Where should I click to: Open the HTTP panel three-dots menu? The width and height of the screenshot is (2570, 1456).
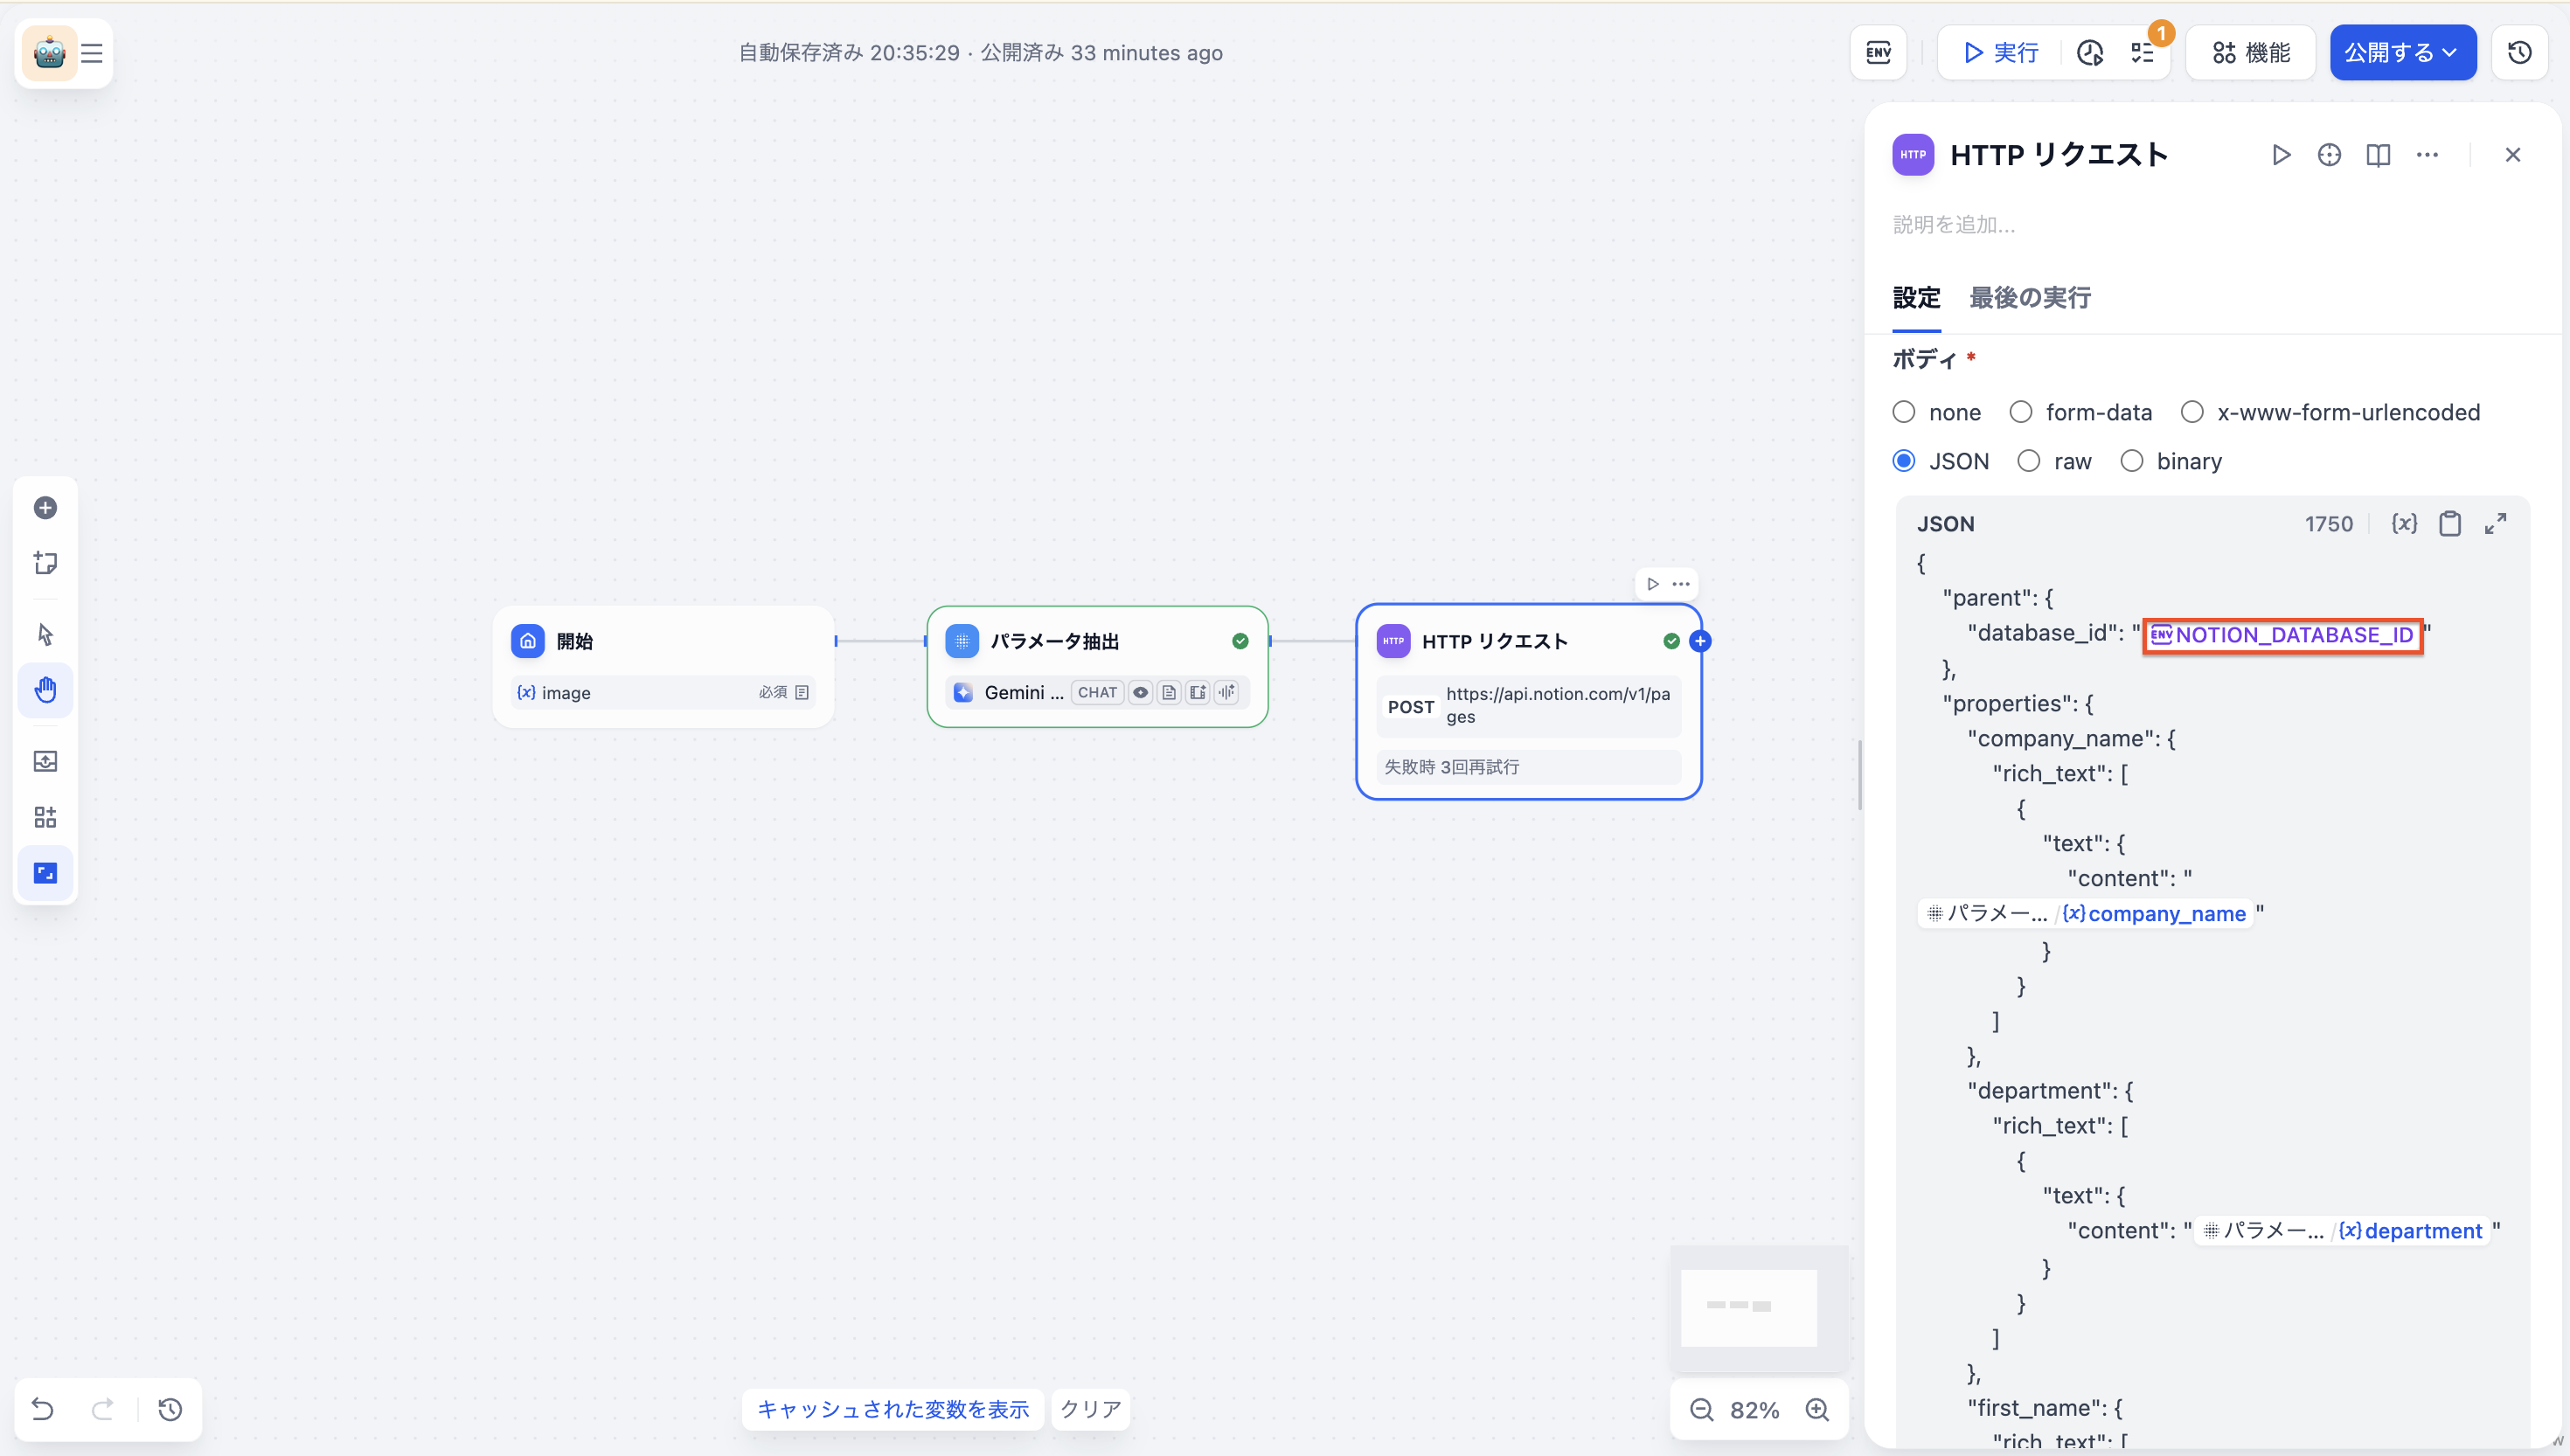click(2427, 155)
